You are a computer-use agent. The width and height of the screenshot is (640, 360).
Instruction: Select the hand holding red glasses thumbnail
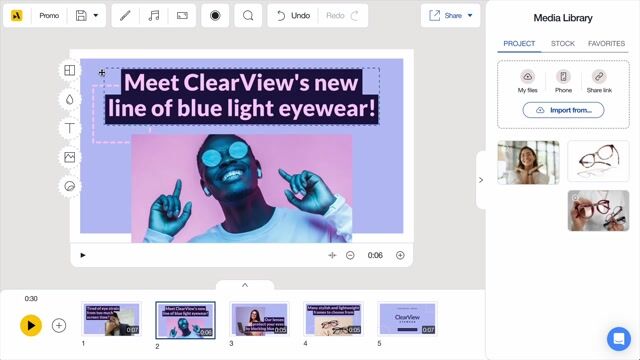point(598,211)
